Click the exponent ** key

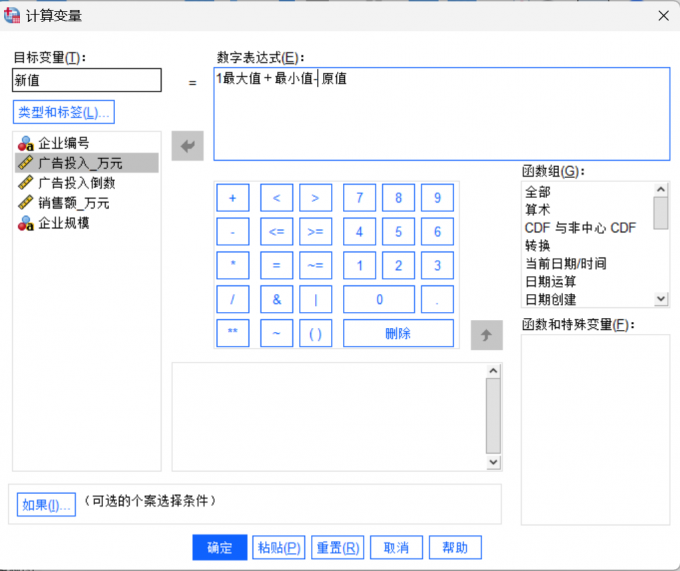(233, 333)
